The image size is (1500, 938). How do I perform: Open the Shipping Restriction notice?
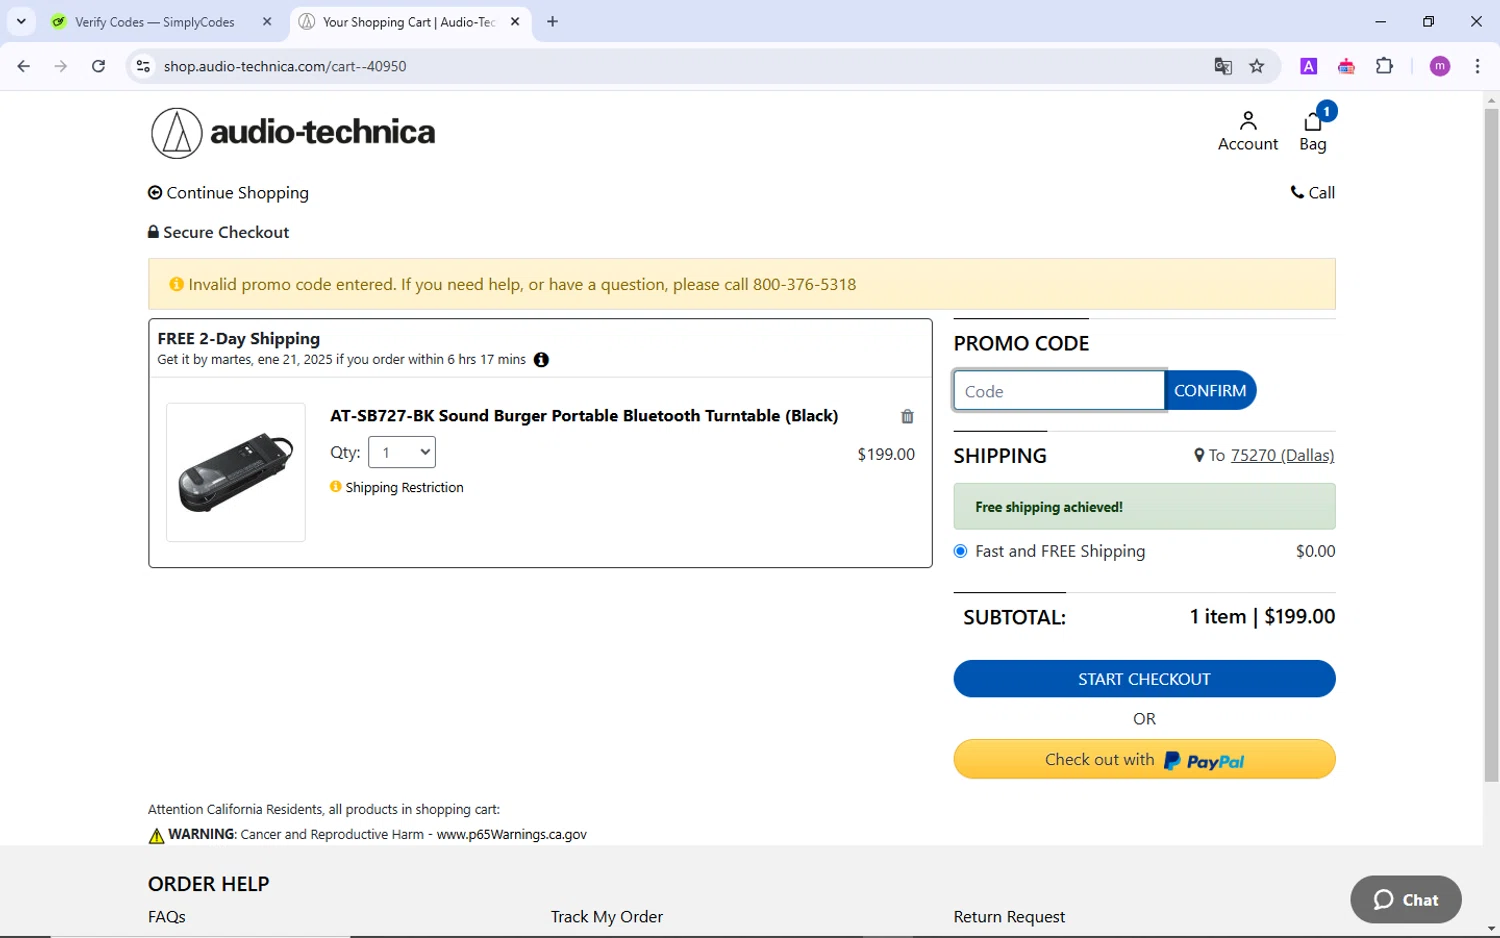397,487
